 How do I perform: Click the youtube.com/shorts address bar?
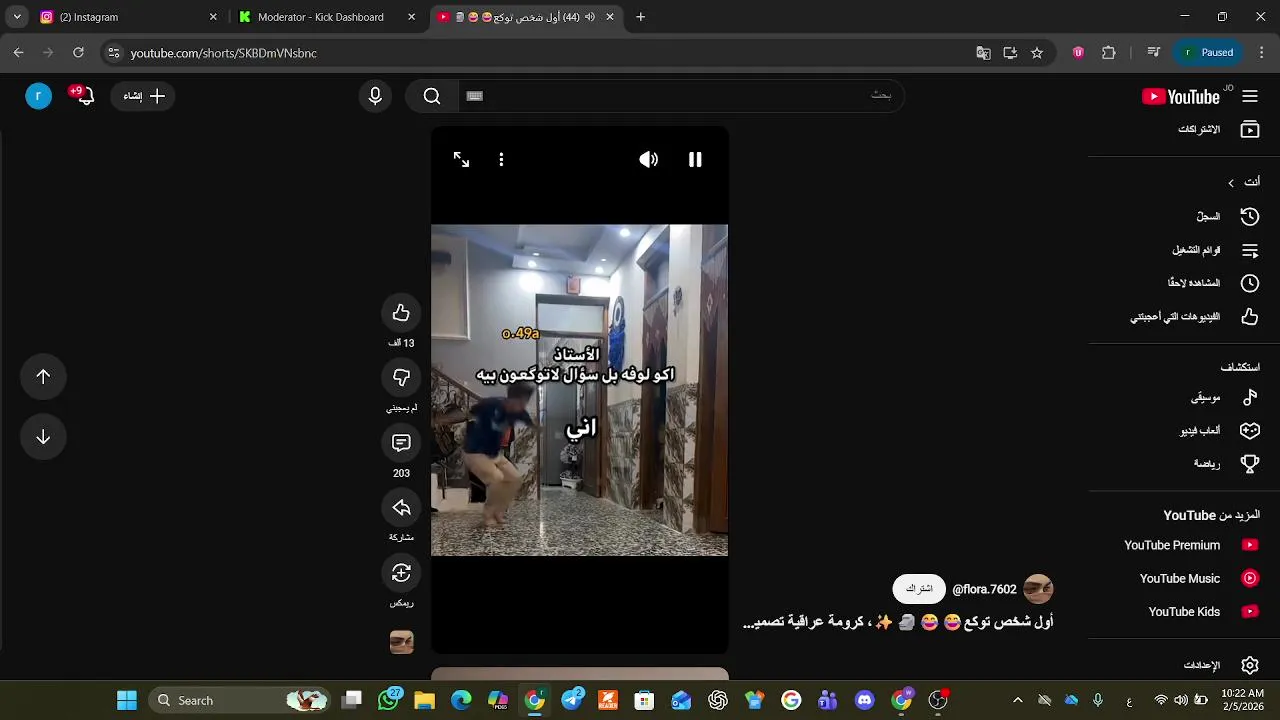[540, 53]
